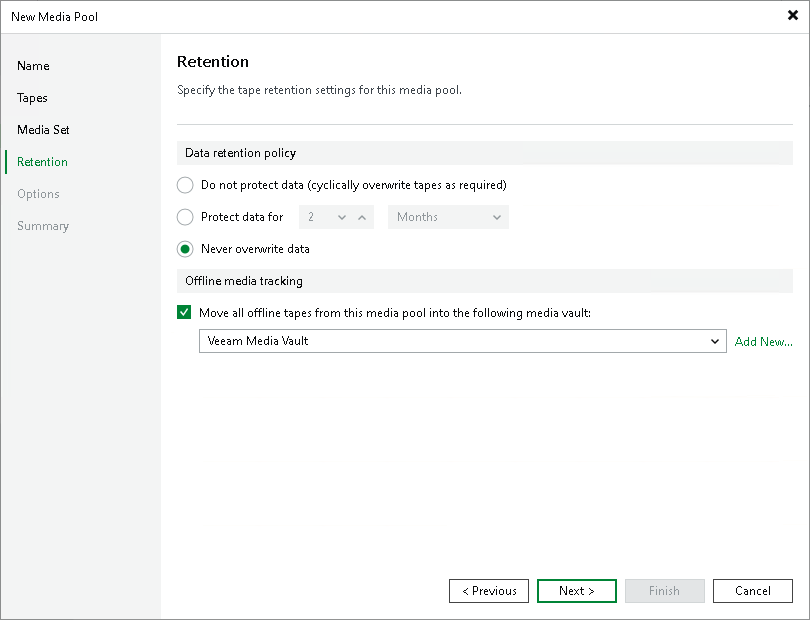
Task: Click the < Previous button
Action: 489,591
